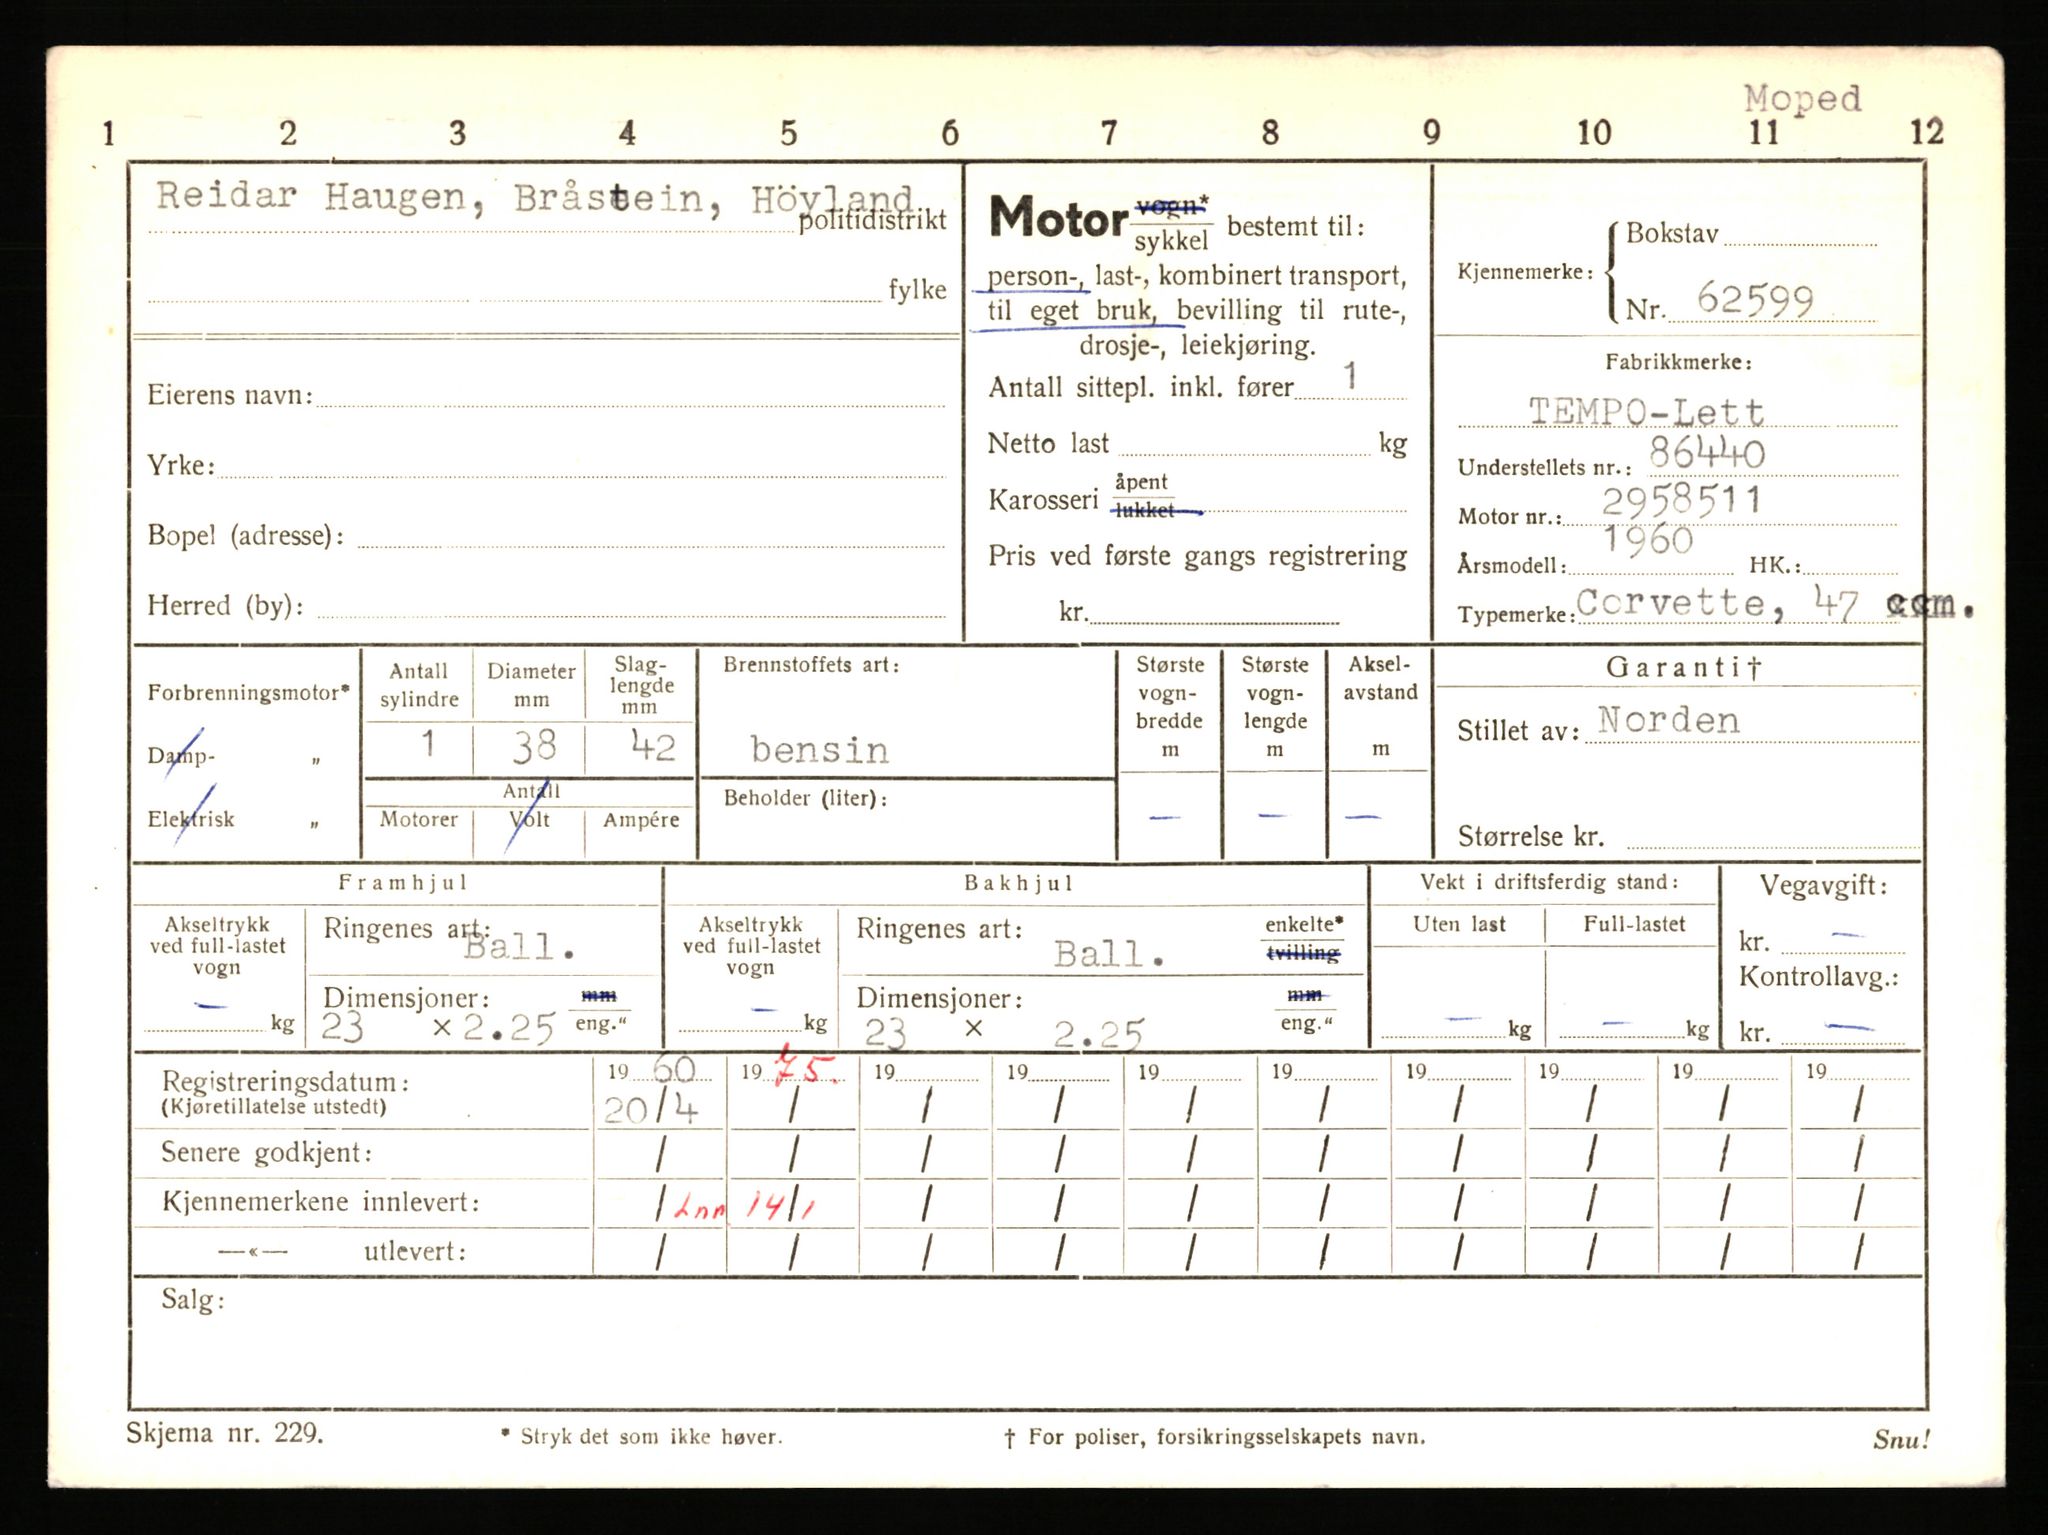Click the owner name 'Reidar Haugen'
Screen dimensions: 2048x1535
click(311, 197)
